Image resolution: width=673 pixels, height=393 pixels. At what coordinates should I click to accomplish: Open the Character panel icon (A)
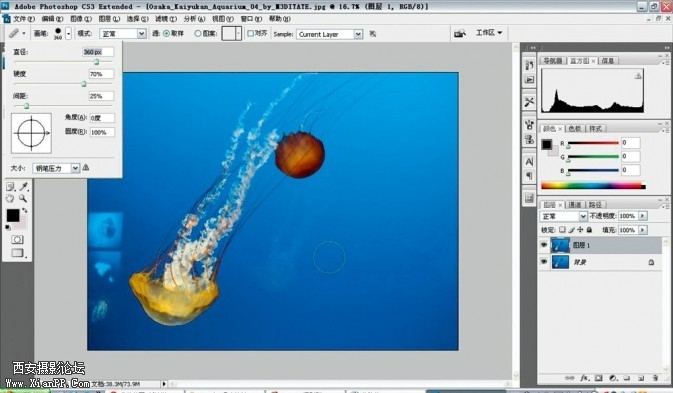(x=529, y=161)
